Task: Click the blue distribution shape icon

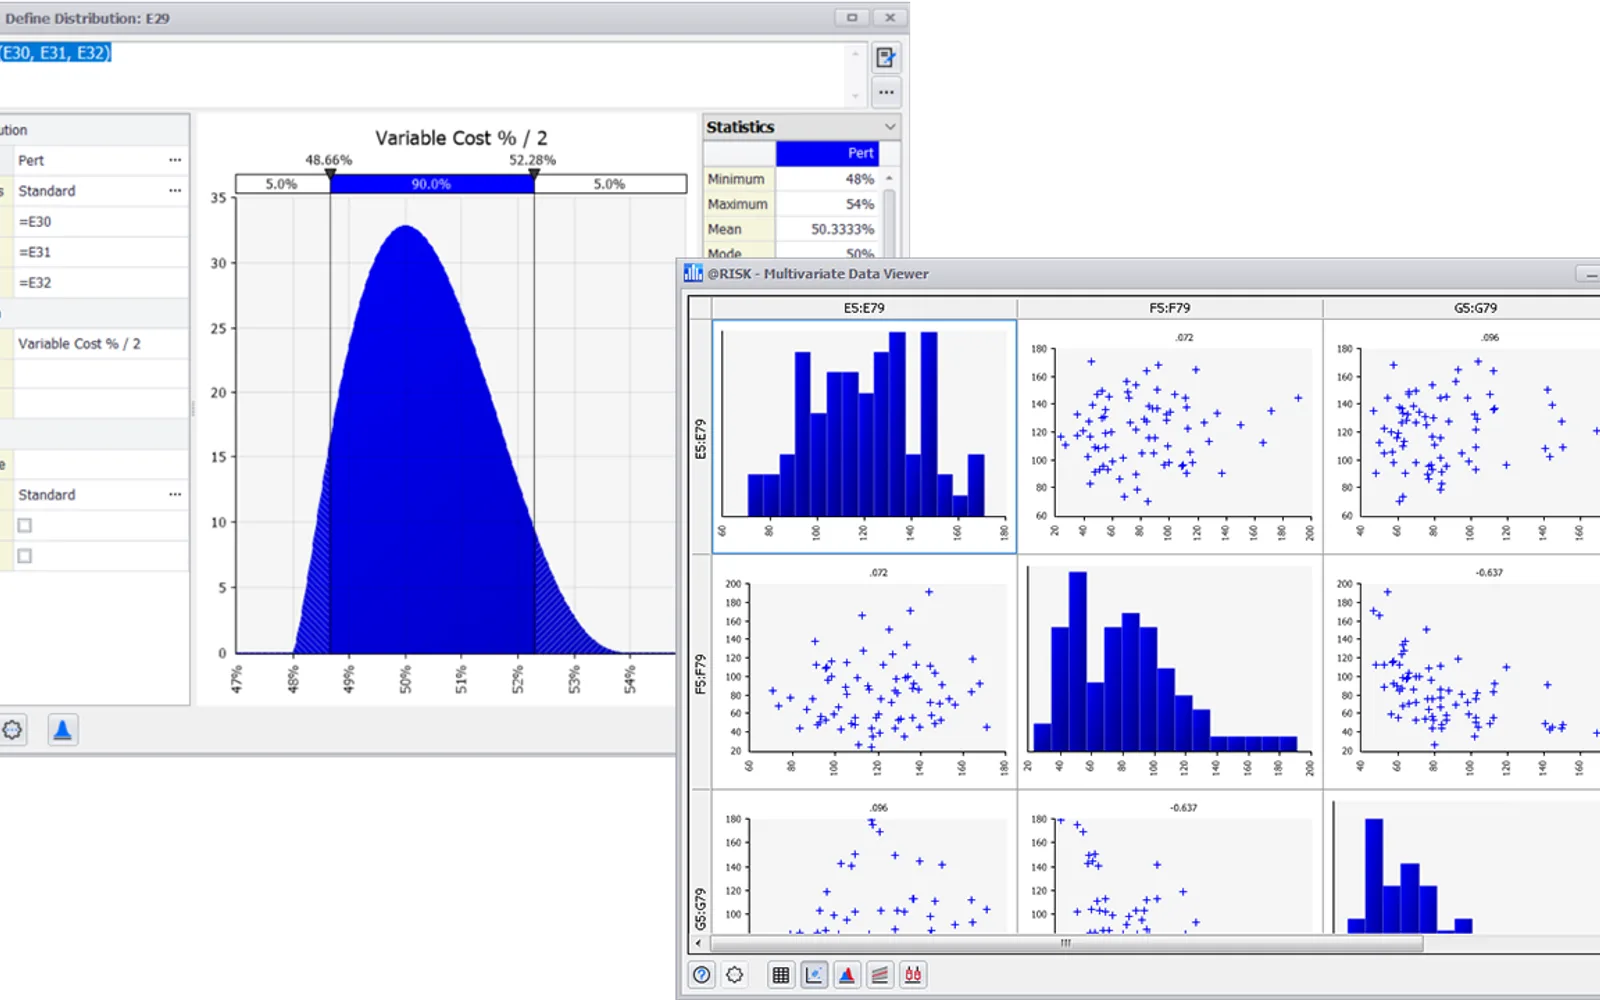Action: pyautogui.click(x=62, y=730)
